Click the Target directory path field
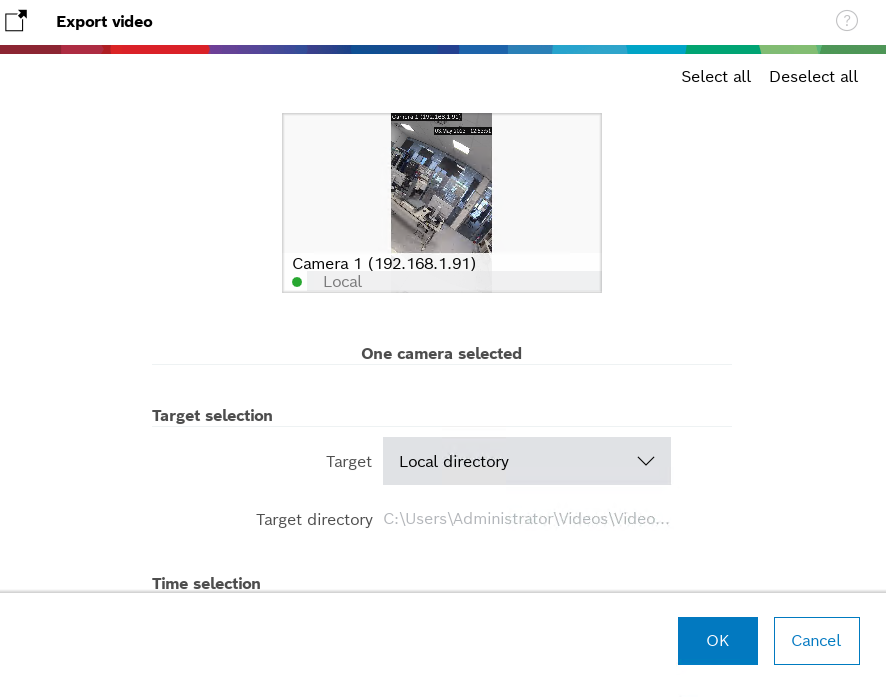 (x=526, y=519)
